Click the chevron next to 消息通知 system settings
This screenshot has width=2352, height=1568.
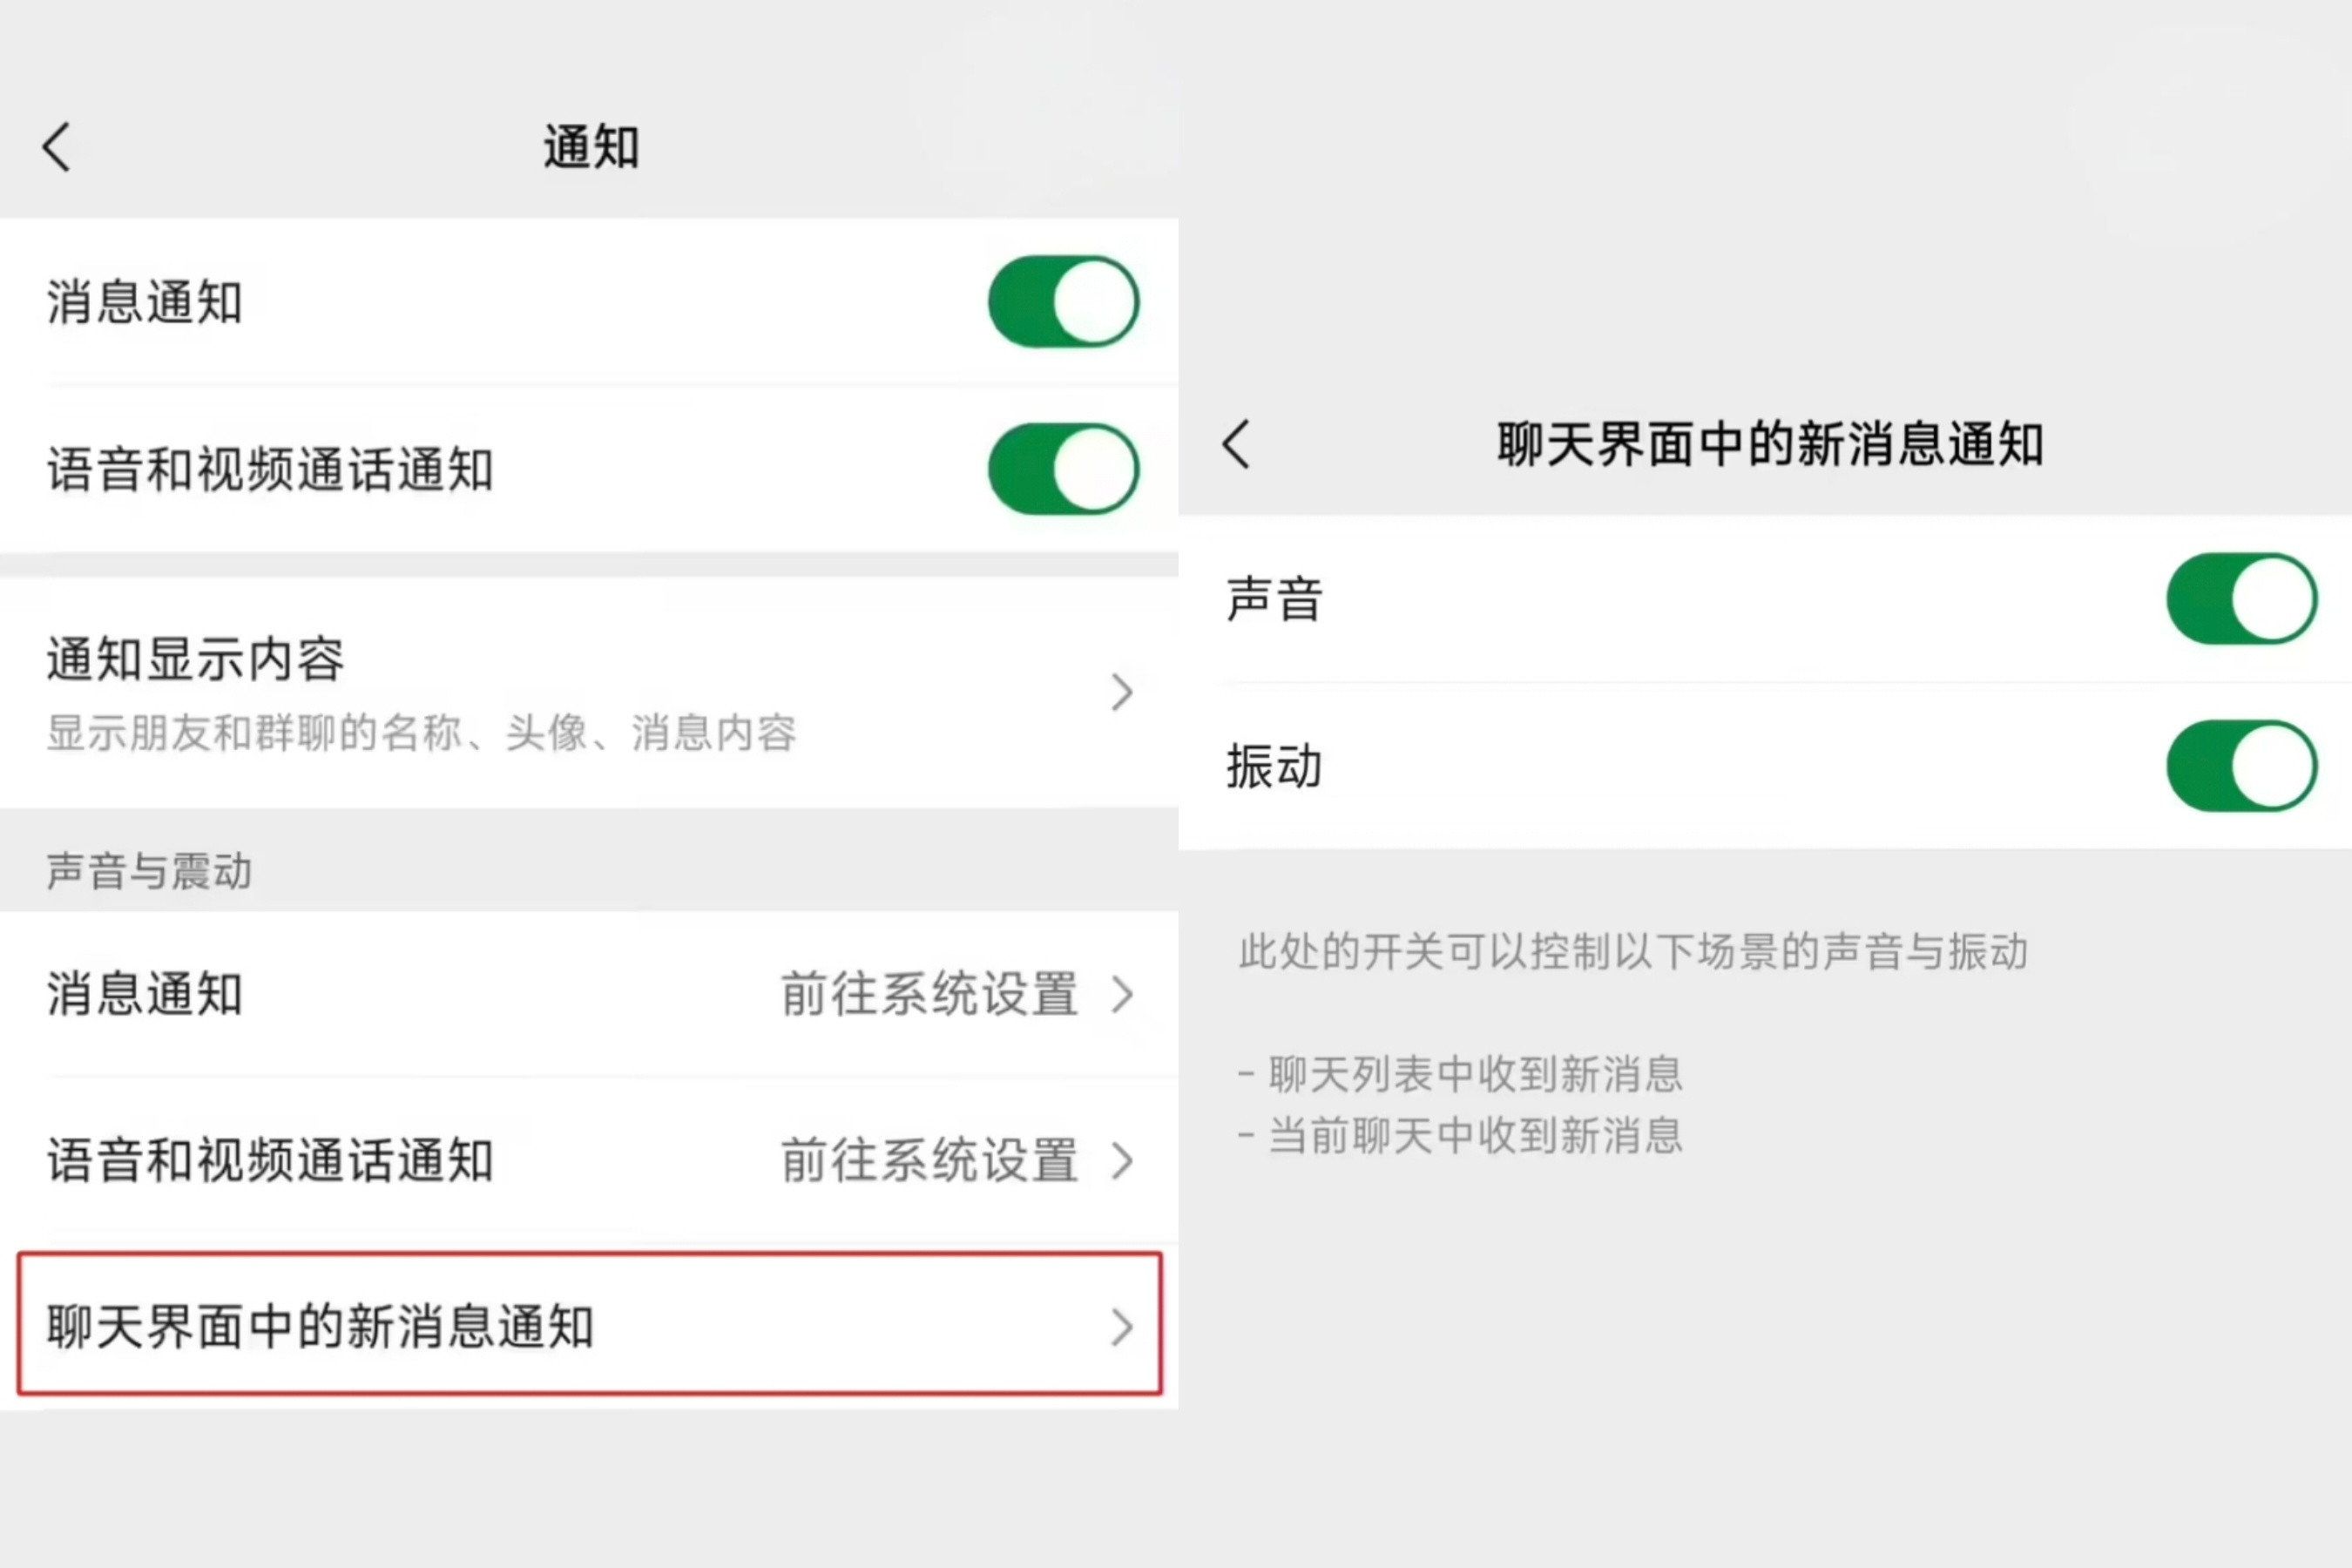click(1122, 994)
